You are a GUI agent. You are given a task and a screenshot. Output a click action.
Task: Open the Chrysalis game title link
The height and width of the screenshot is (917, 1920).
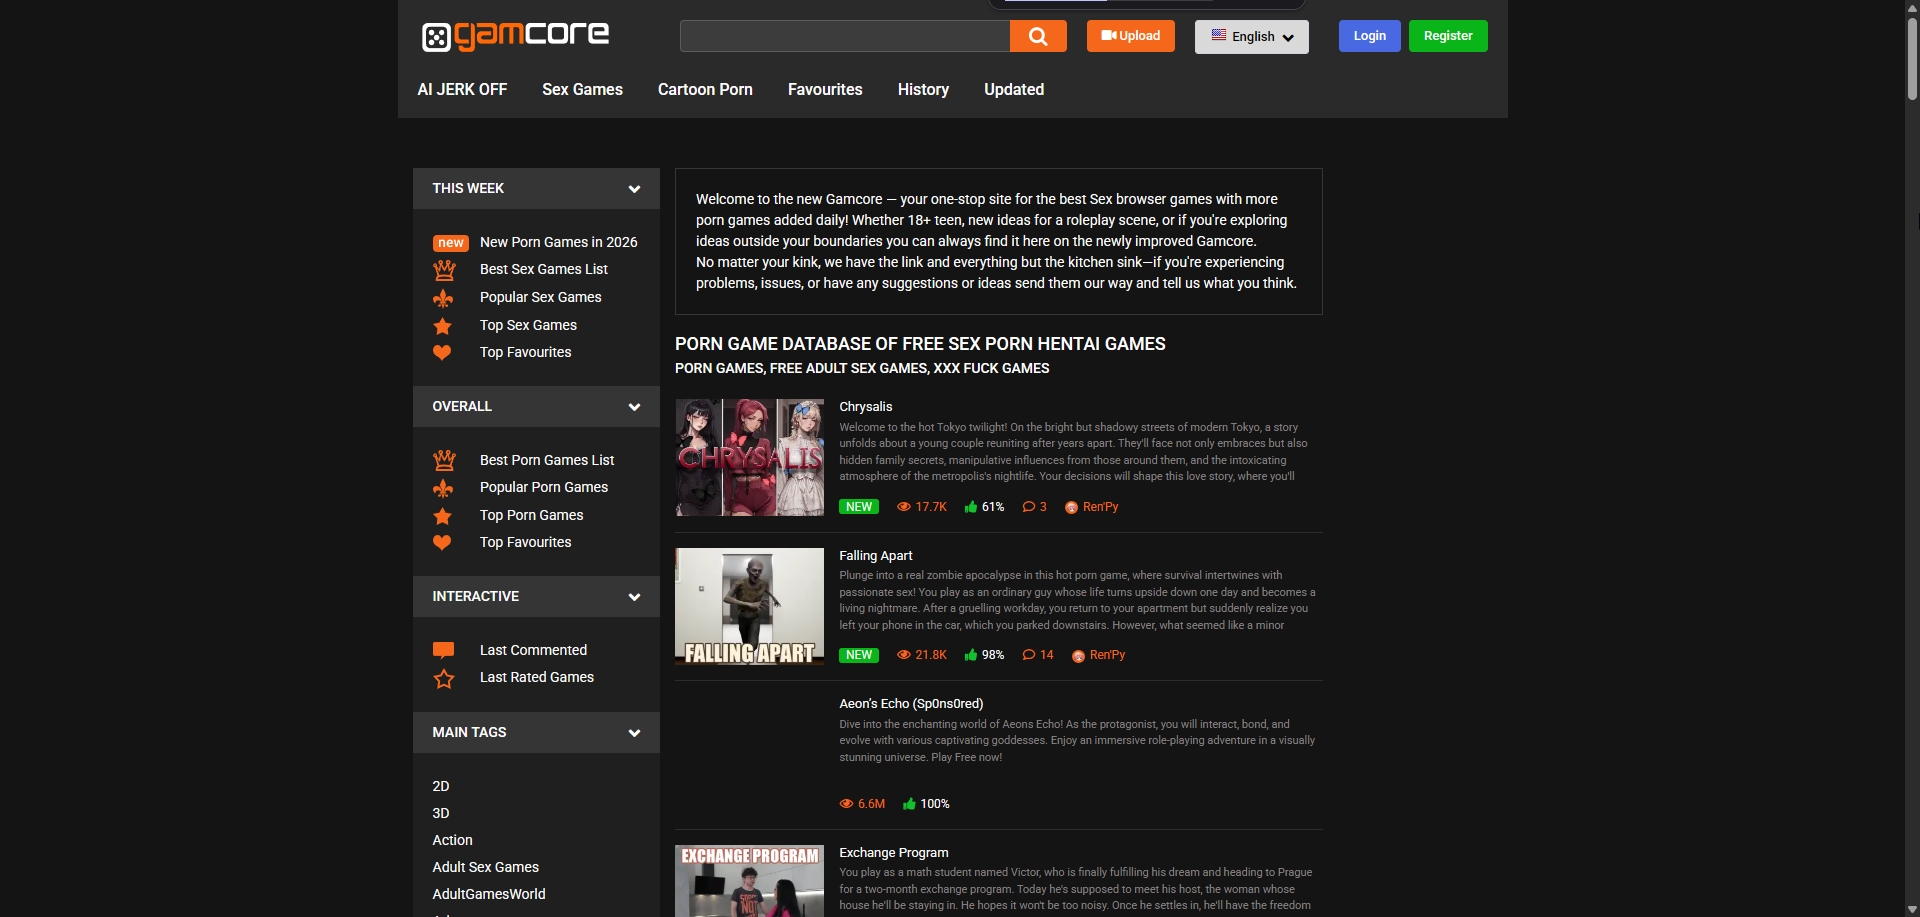865,407
